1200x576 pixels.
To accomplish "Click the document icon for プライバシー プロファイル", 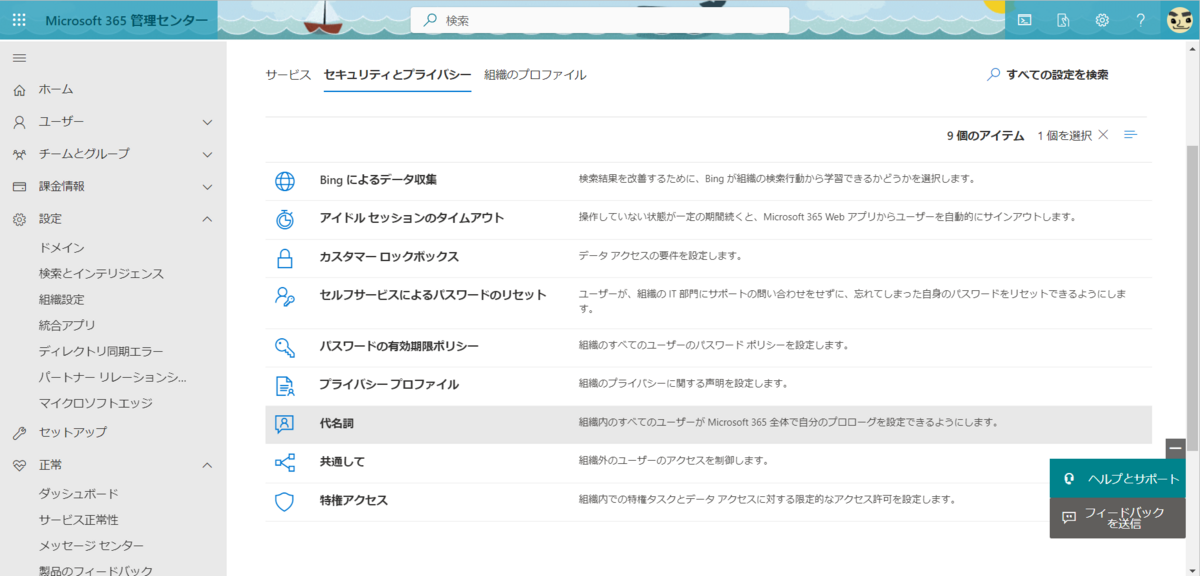I will click(x=285, y=385).
